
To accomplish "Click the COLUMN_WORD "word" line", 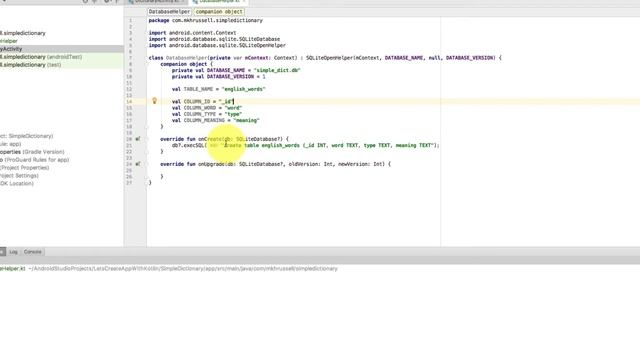I will click(x=207, y=108).
